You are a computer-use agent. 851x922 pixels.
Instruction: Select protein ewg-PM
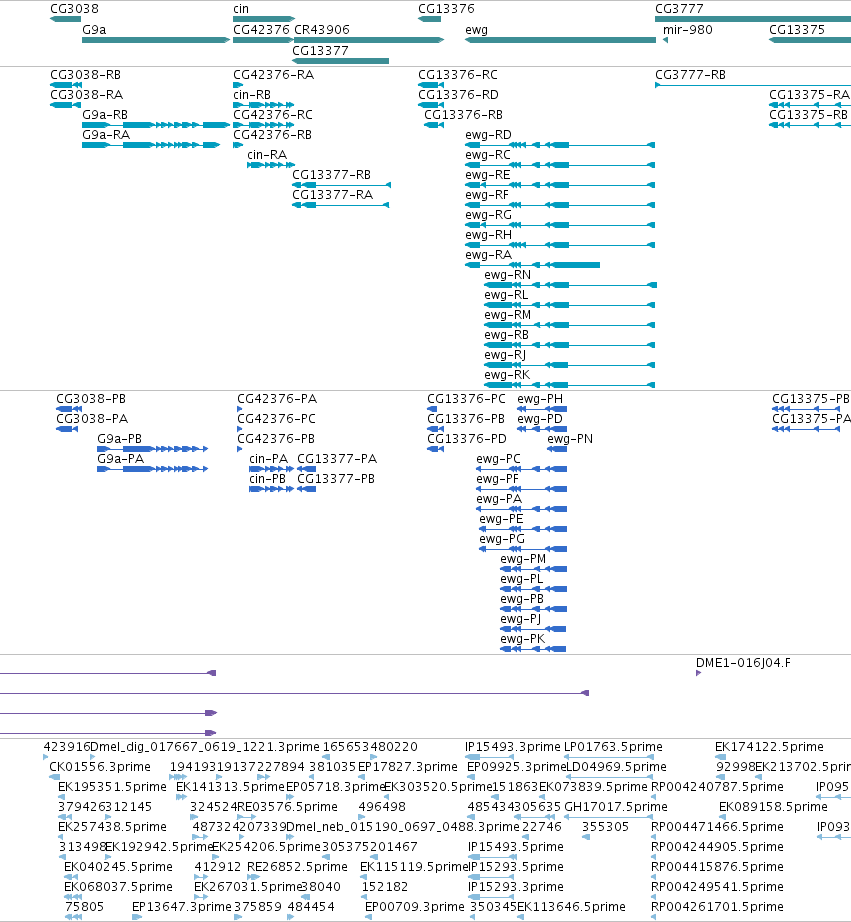point(533,569)
